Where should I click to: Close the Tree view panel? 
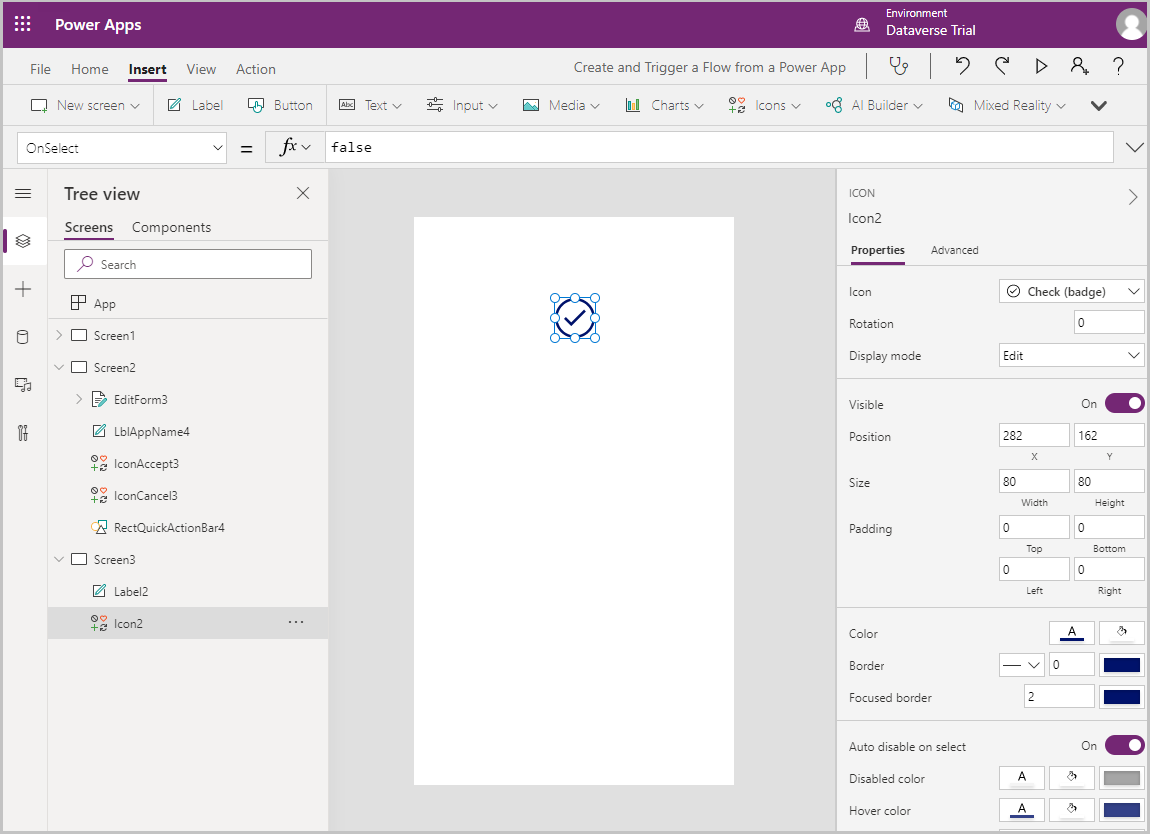(303, 193)
